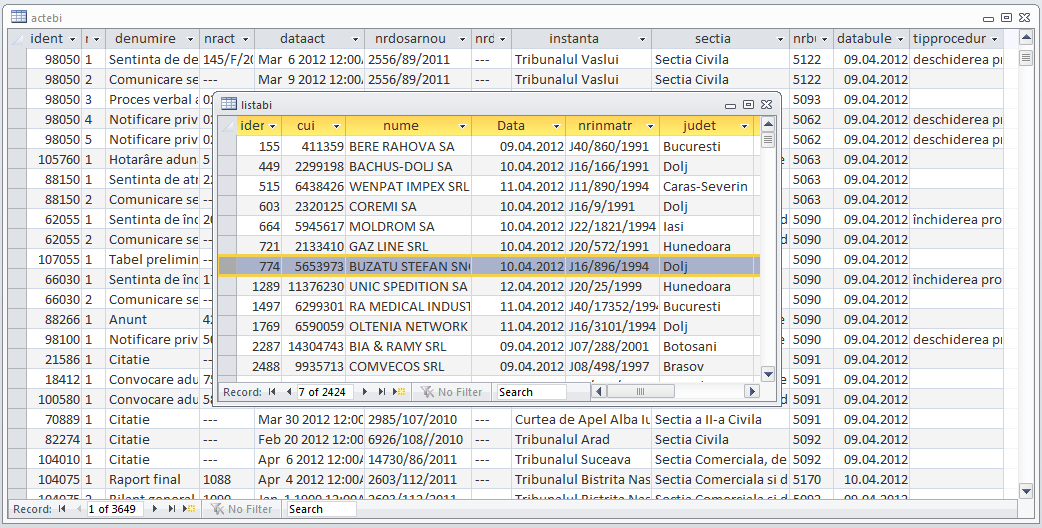Image resolution: width=1042 pixels, height=528 pixels.
Task: Go to first record in listabi
Action: (x=272, y=392)
